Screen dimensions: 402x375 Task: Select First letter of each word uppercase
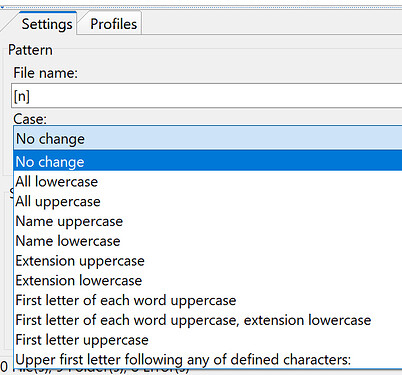[x=208, y=300]
